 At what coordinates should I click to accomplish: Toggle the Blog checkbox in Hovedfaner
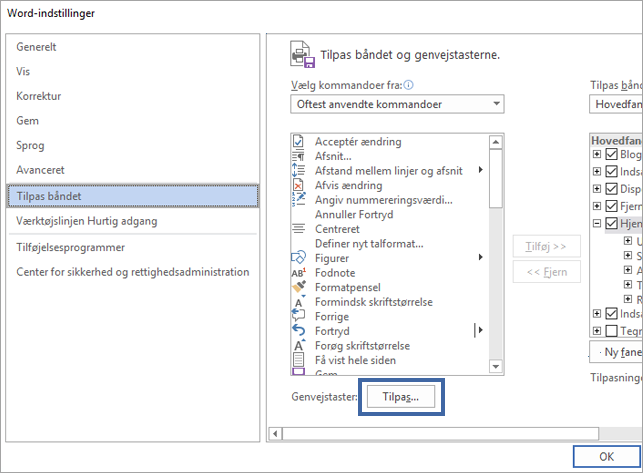coord(611,154)
